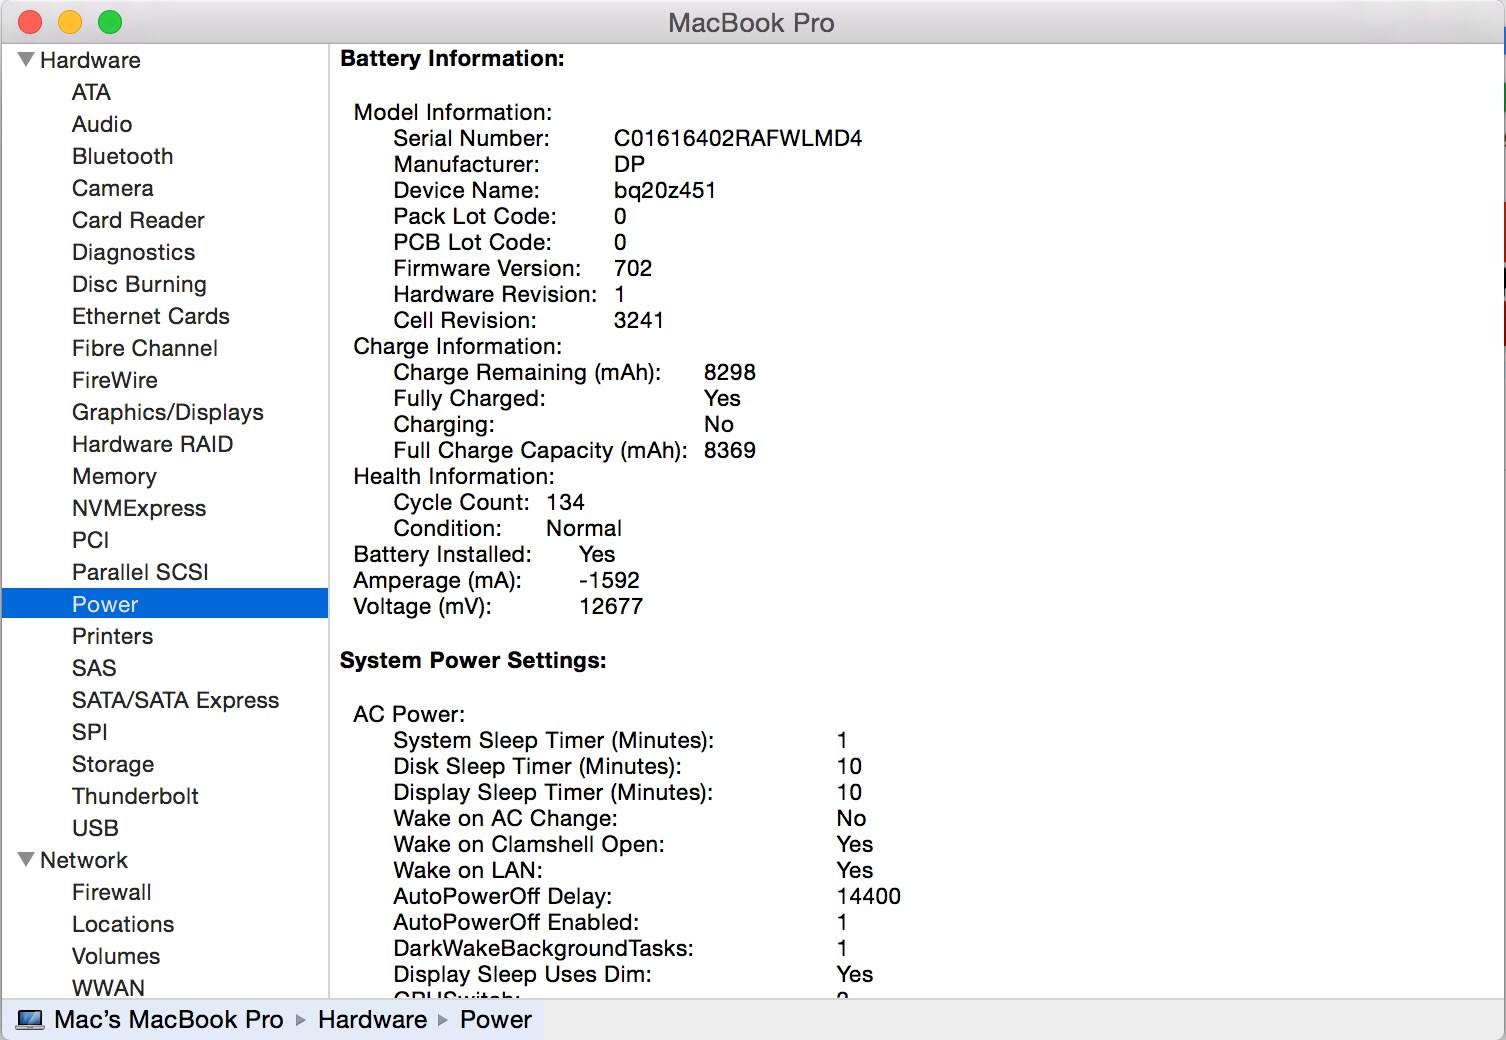The width and height of the screenshot is (1506, 1040).
Task: Select WWAN under Network
Action: tap(108, 988)
